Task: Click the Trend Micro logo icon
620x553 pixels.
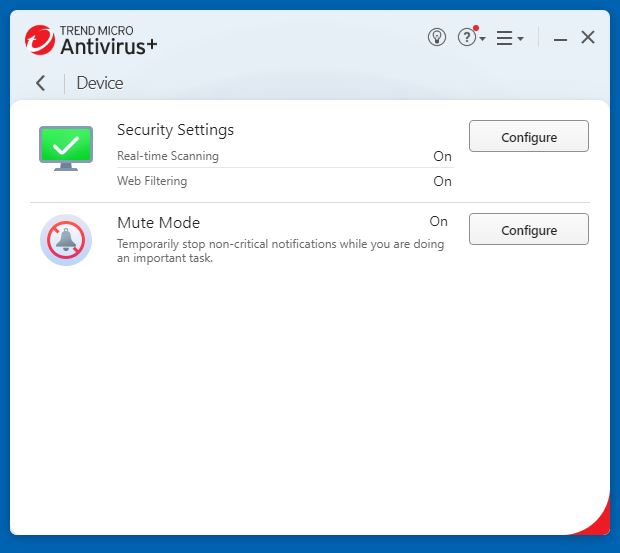Action: tap(40, 40)
